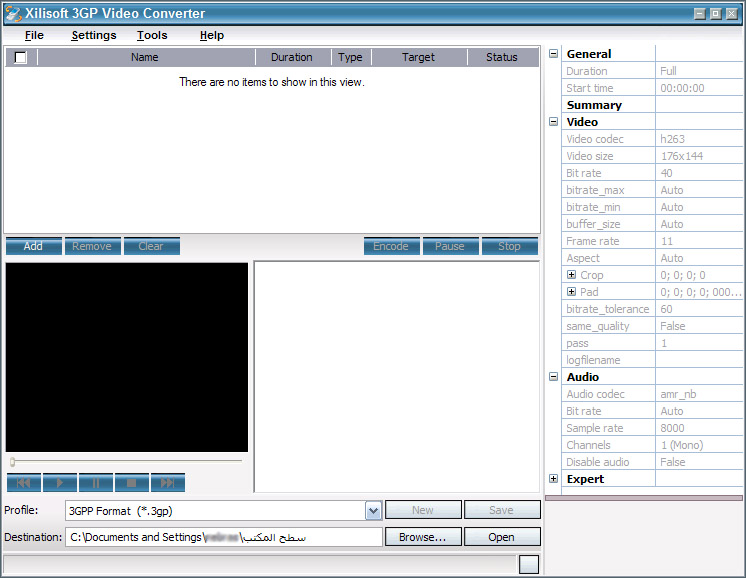The height and width of the screenshot is (578, 746).
Task: Collapse the Video section
Action: 553,122
